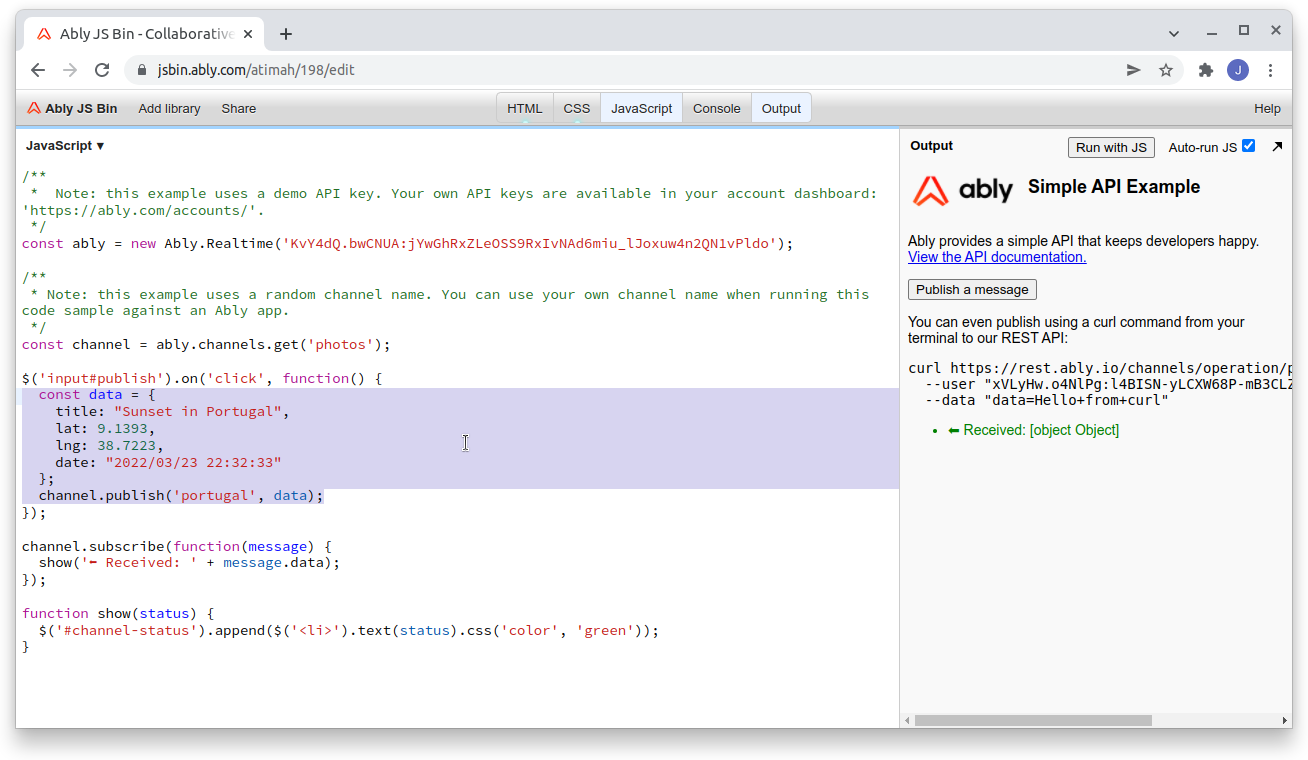The image size is (1308, 760).
Task: Click the Received: [object Object] message
Action: tap(1033, 430)
